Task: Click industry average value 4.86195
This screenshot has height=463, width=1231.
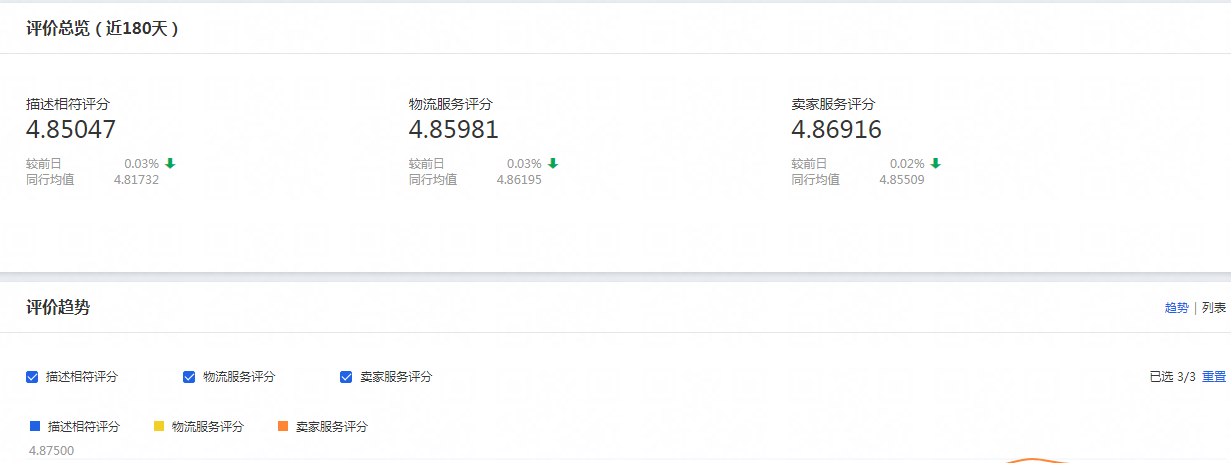Action: 519,180
